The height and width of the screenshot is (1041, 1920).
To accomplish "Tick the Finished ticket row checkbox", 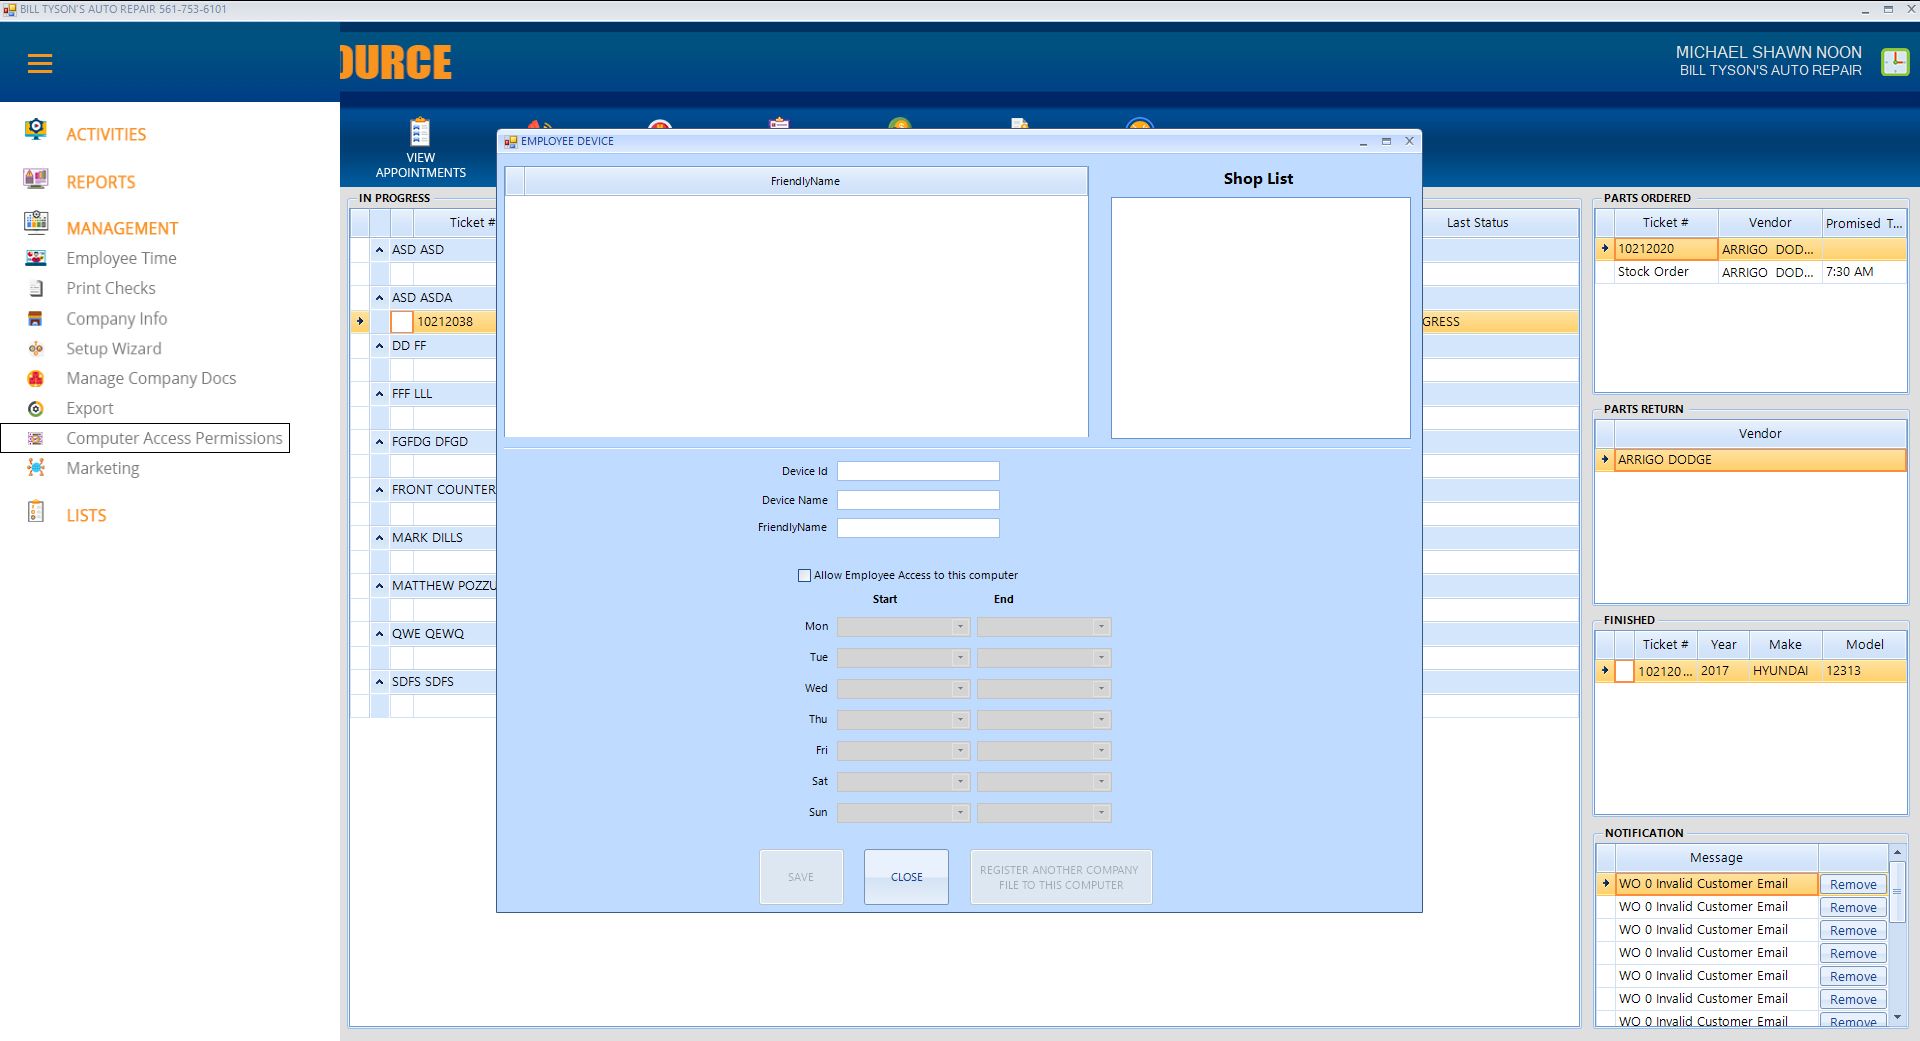I will click(1624, 671).
